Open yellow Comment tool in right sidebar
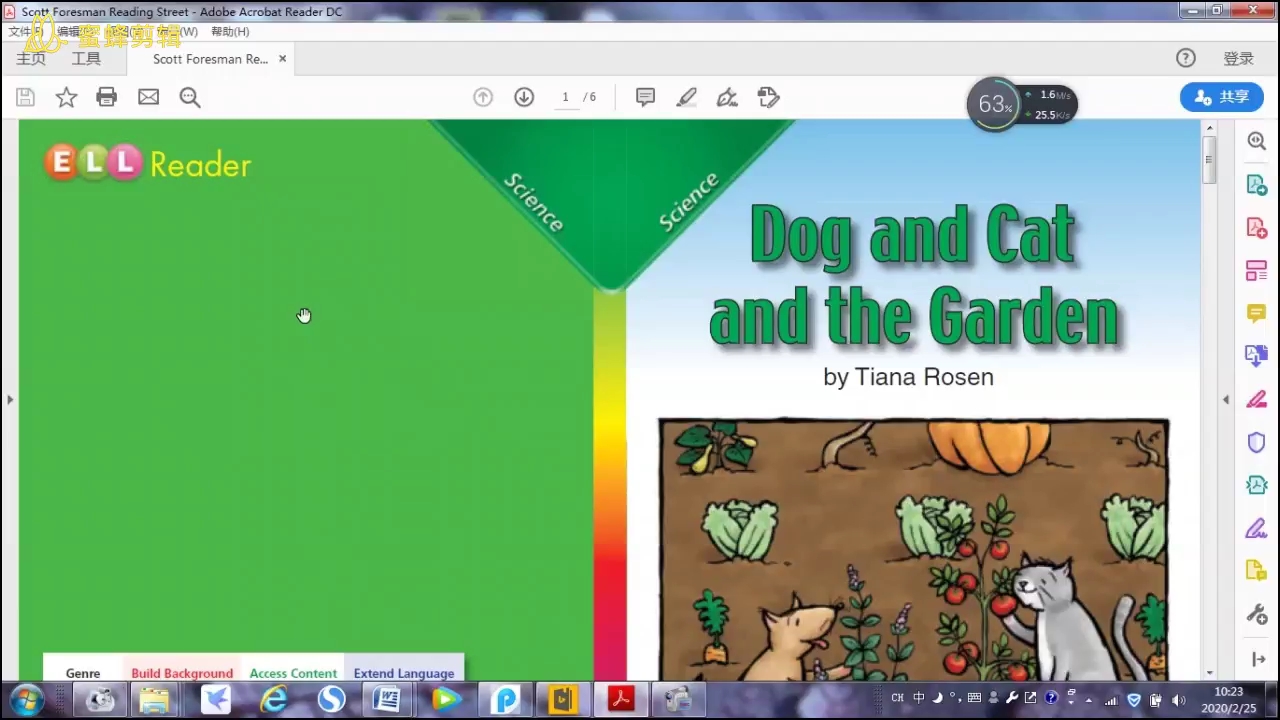1280x720 pixels. (x=1257, y=314)
